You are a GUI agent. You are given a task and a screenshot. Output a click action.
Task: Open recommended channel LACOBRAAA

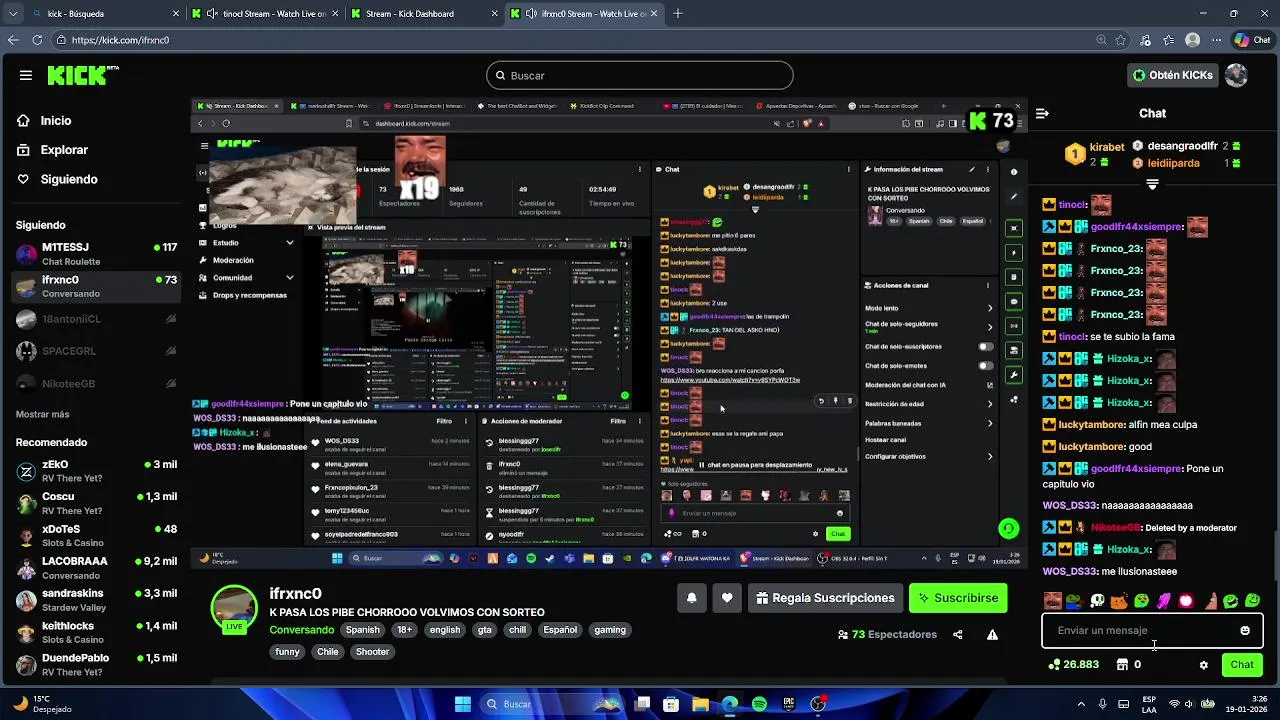pyautogui.click(x=96, y=568)
